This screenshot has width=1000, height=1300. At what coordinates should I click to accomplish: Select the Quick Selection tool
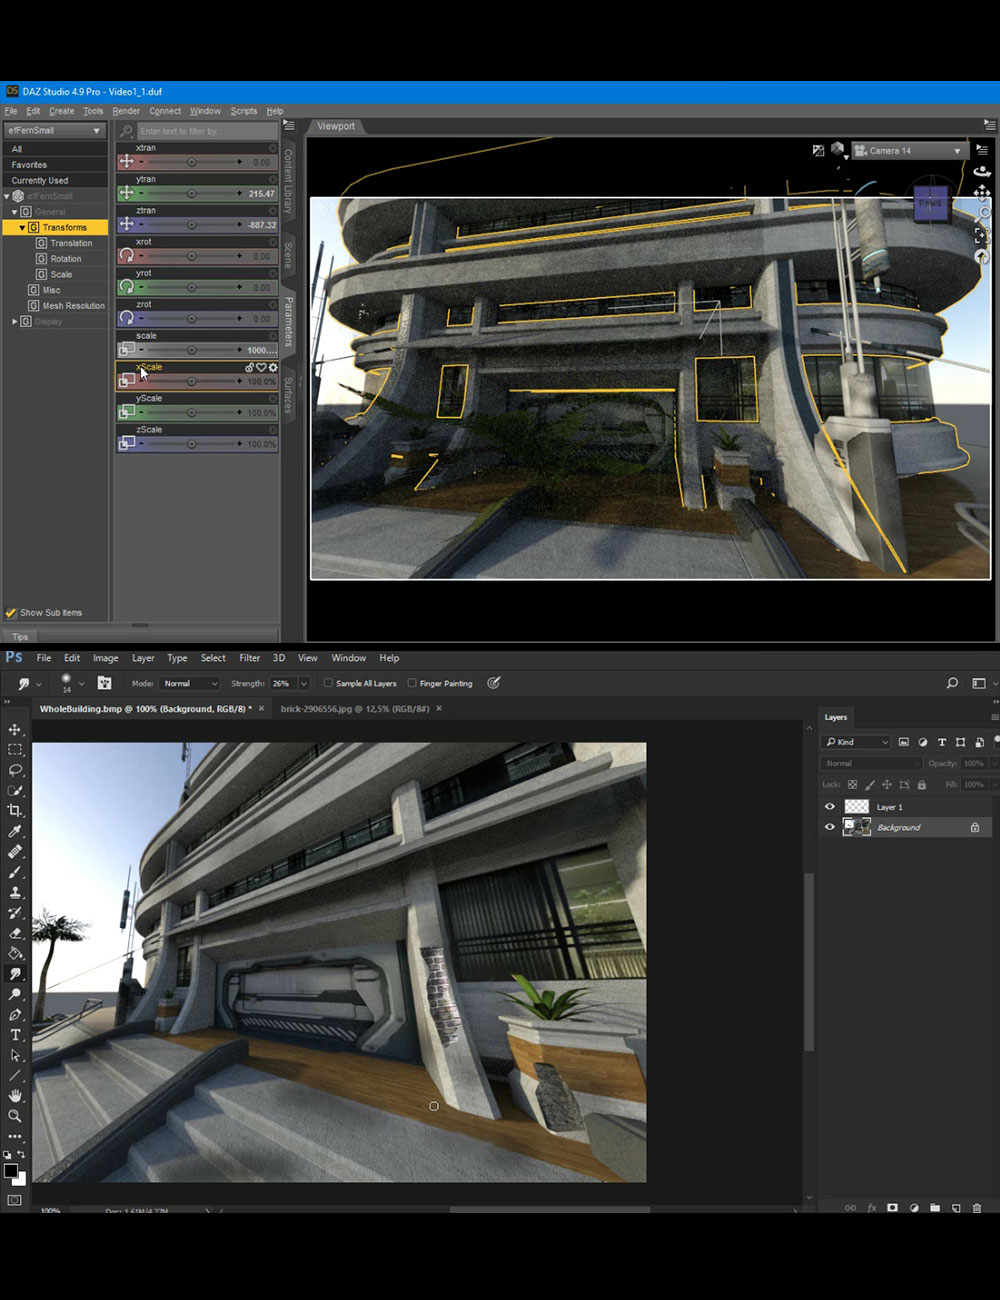(15, 790)
